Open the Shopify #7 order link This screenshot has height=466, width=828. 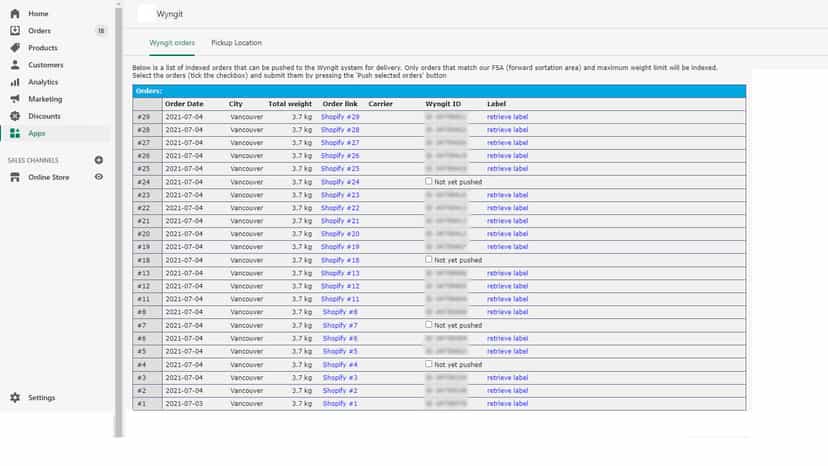[340, 325]
